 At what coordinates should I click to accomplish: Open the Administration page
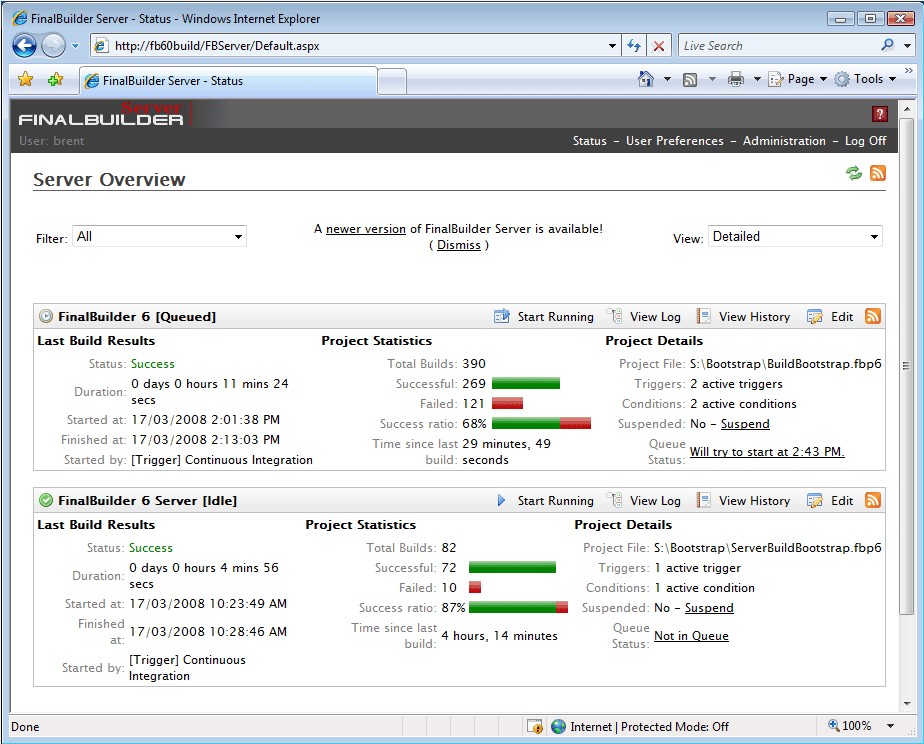point(784,141)
